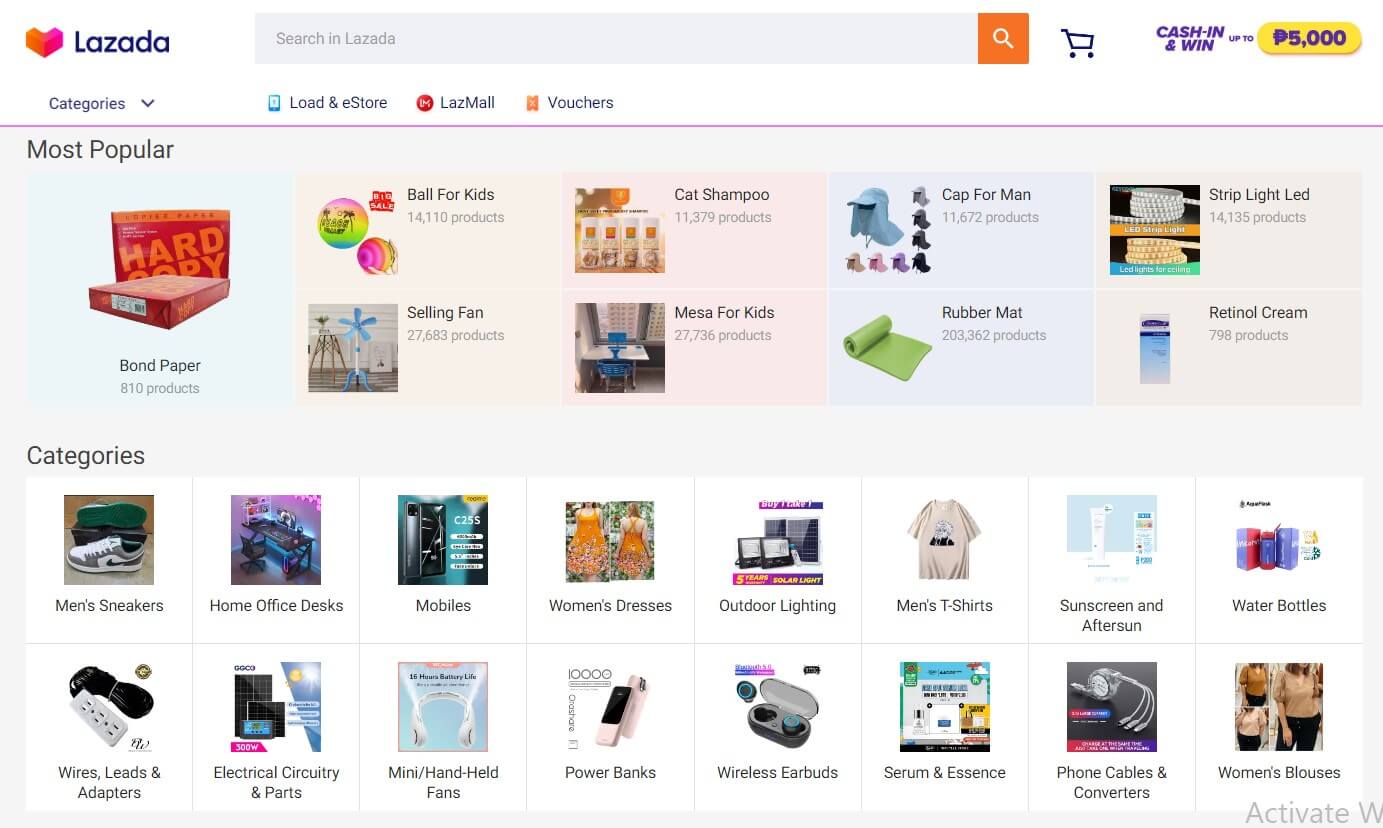This screenshot has height=828, width=1383.
Task: Click the Search in Lazada input field
Action: pyautogui.click(x=615, y=38)
